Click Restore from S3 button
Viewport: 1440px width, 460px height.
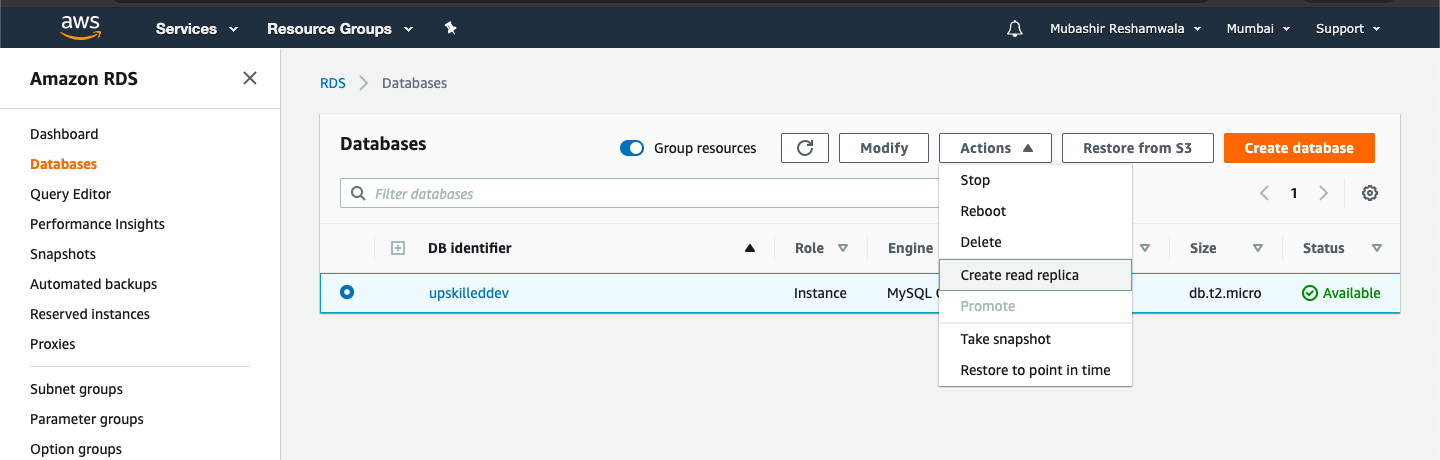tap(1138, 148)
